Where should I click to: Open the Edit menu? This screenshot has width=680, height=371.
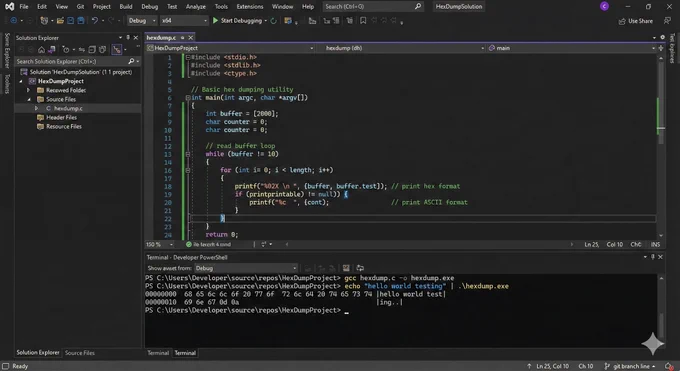(x=42, y=7)
